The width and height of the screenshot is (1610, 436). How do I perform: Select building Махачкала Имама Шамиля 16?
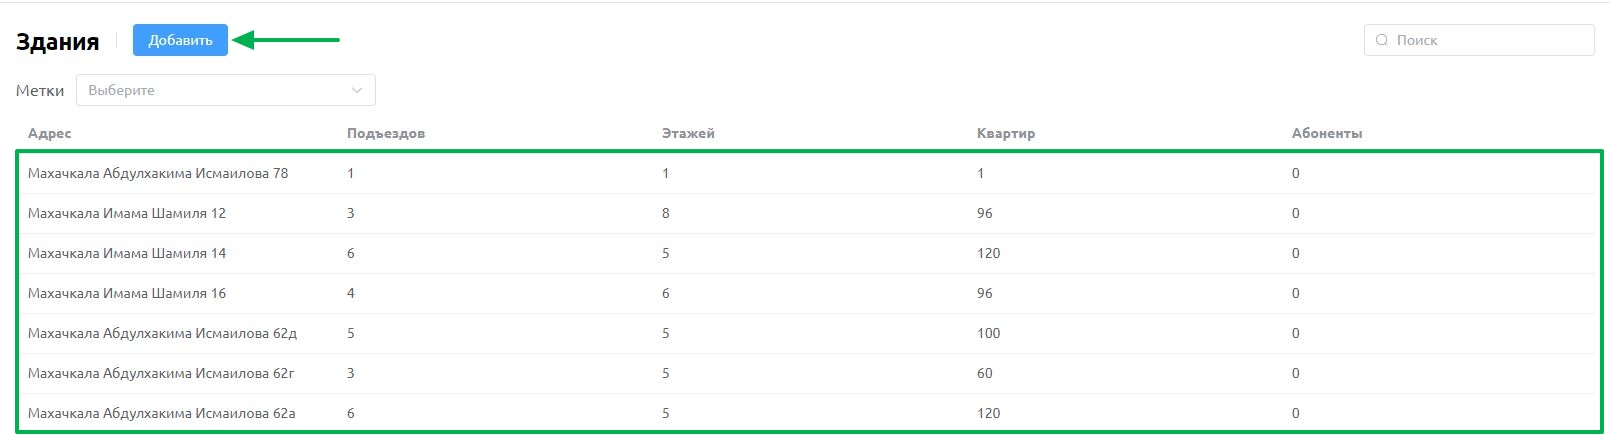[x=809, y=293]
